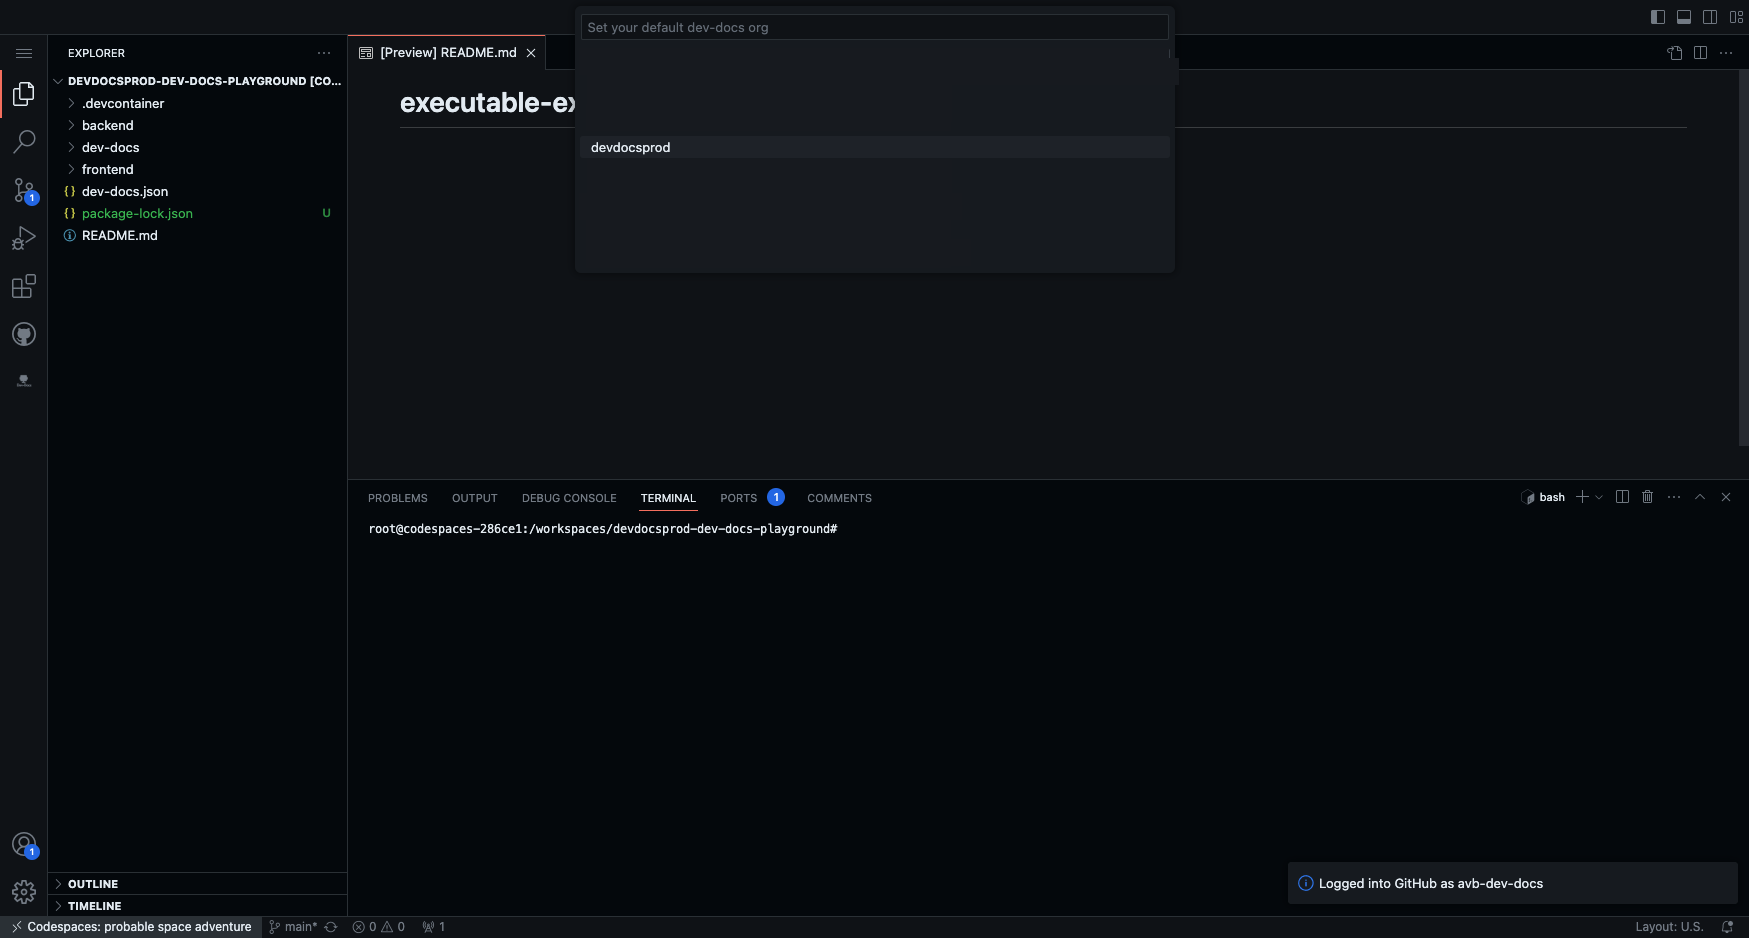Open the Source Control view

click(24, 190)
